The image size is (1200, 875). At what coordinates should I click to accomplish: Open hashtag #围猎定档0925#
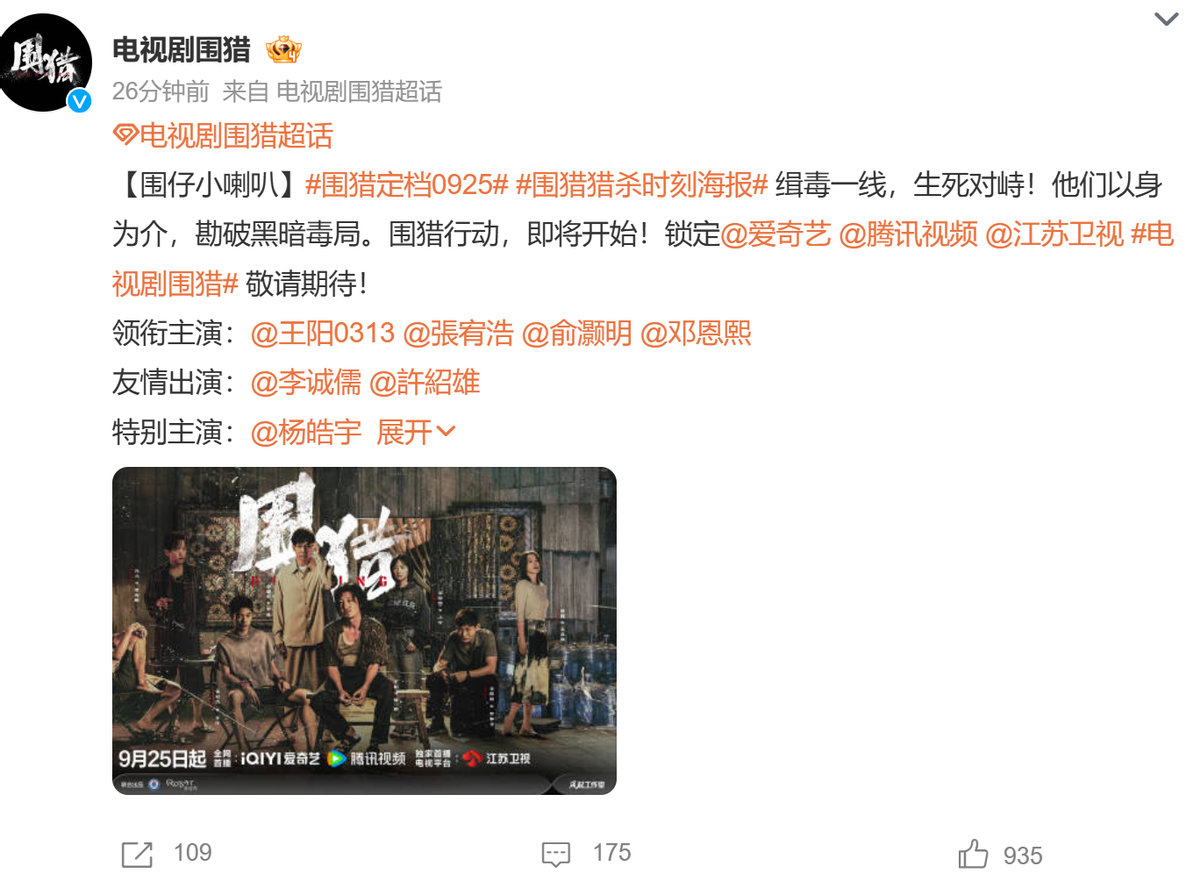407,185
